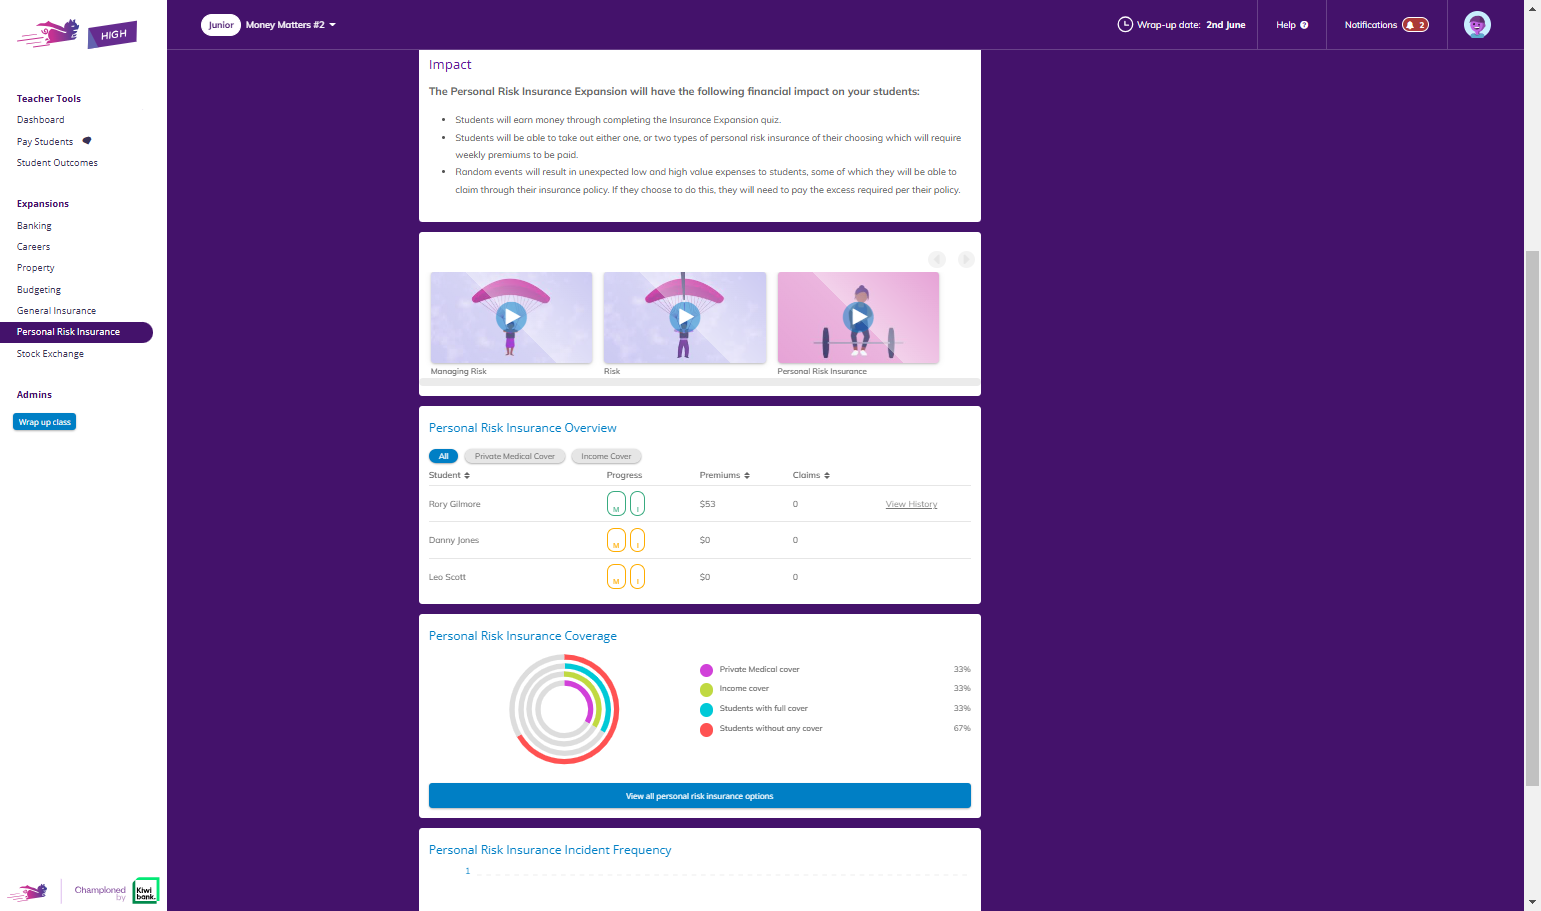
Task: Play the Risk video
Action: pos(685,318)
